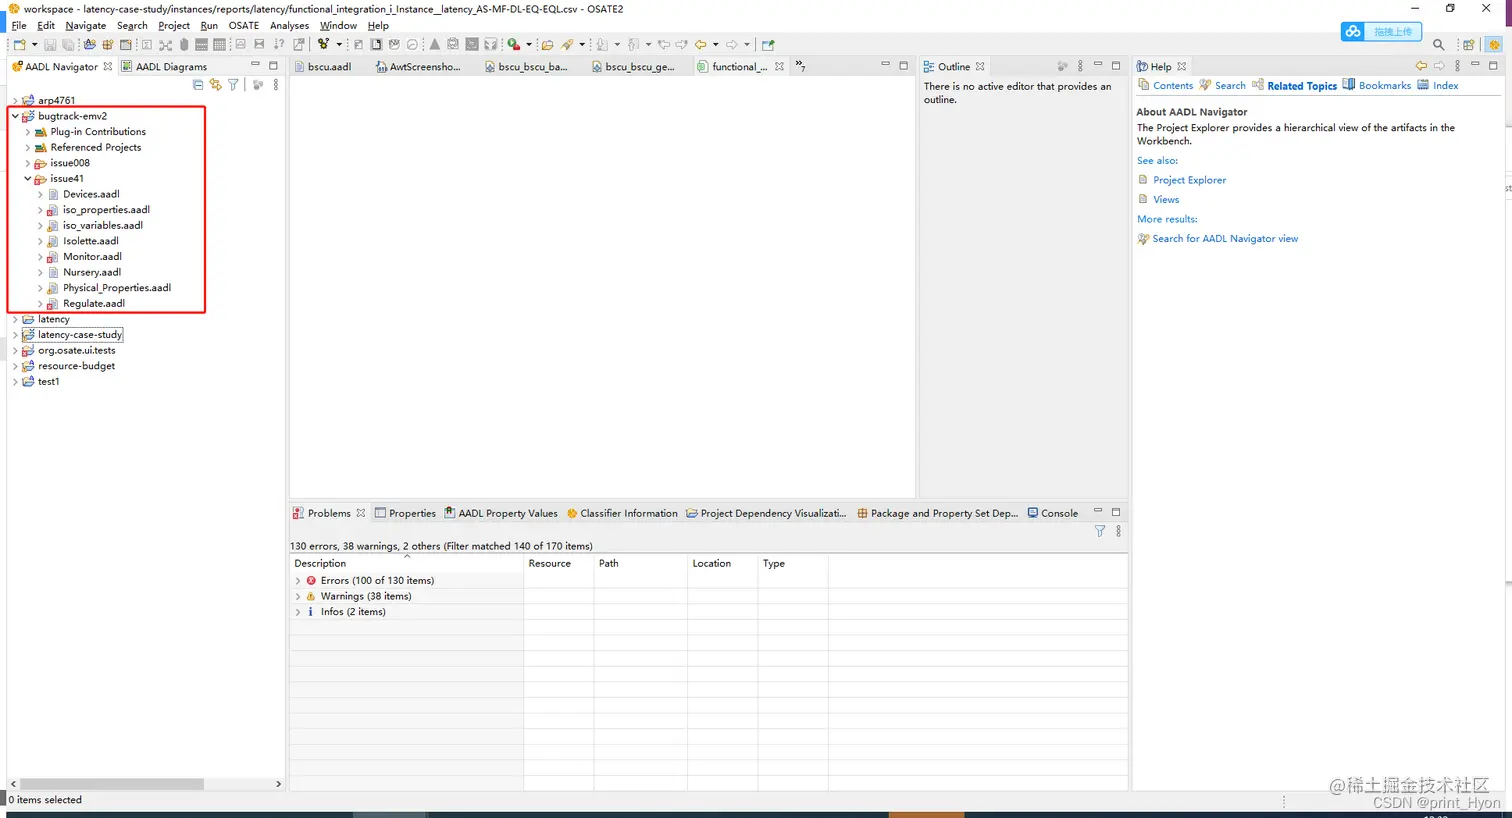Screen dimensions: 1512x818
Task: Click Collapse All in AADL Navigator
Action: 198,85
